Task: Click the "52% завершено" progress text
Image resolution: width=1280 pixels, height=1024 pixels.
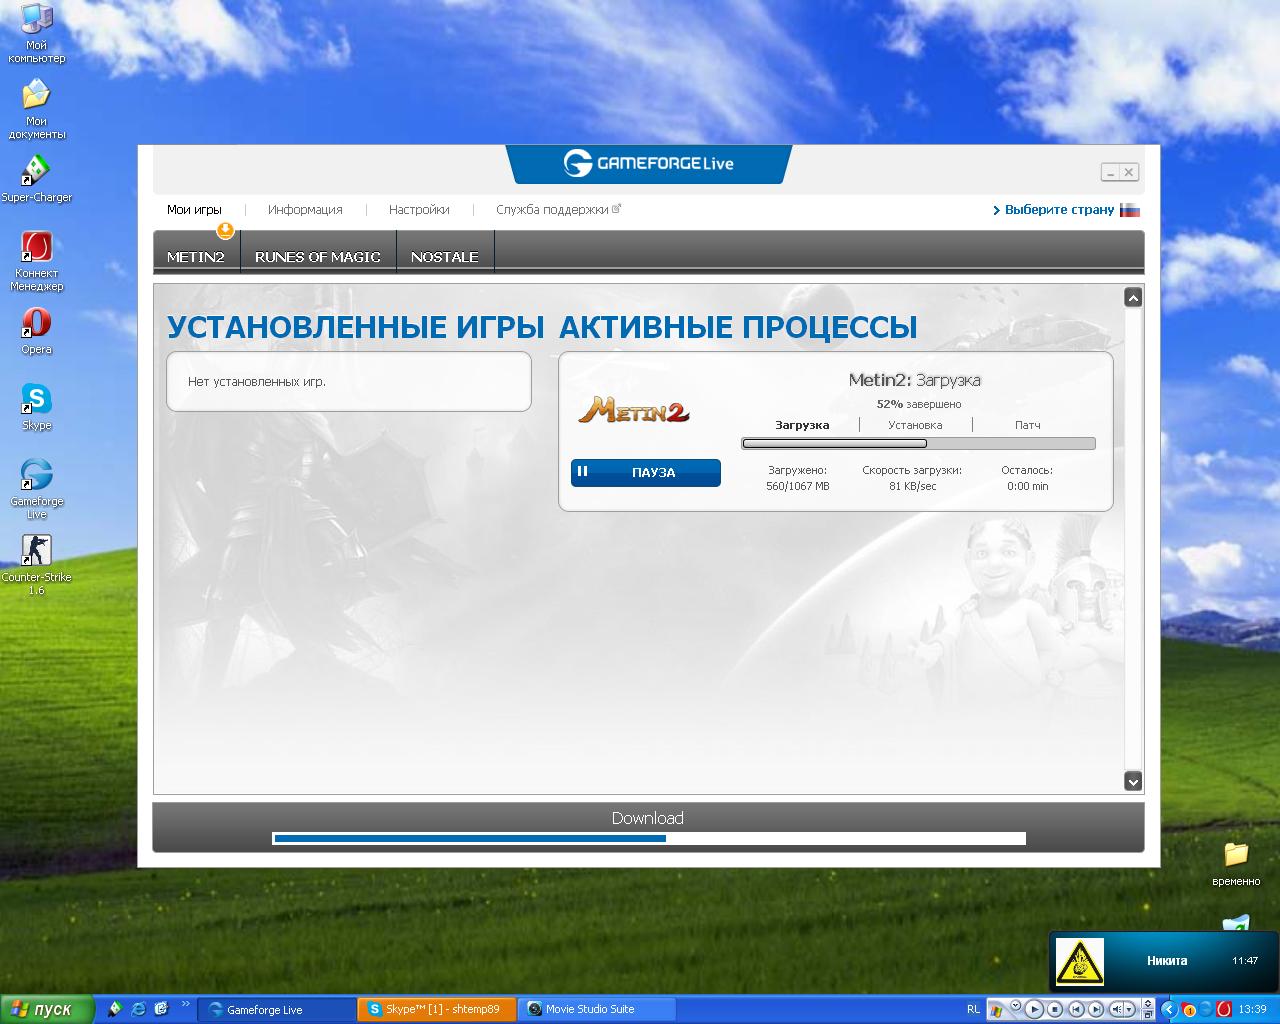Action: click(x=919, y=404)
